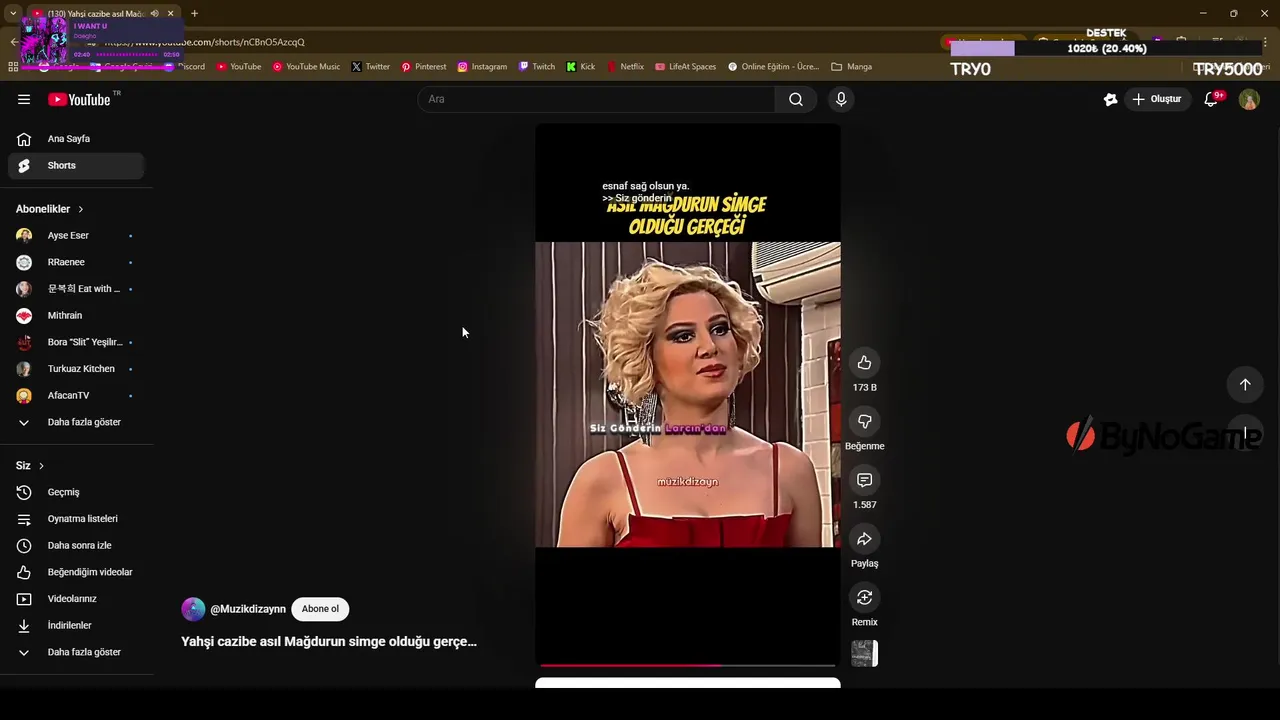Open the Ayse Eser channel
1280x720 pixels.
pos(76,235)
